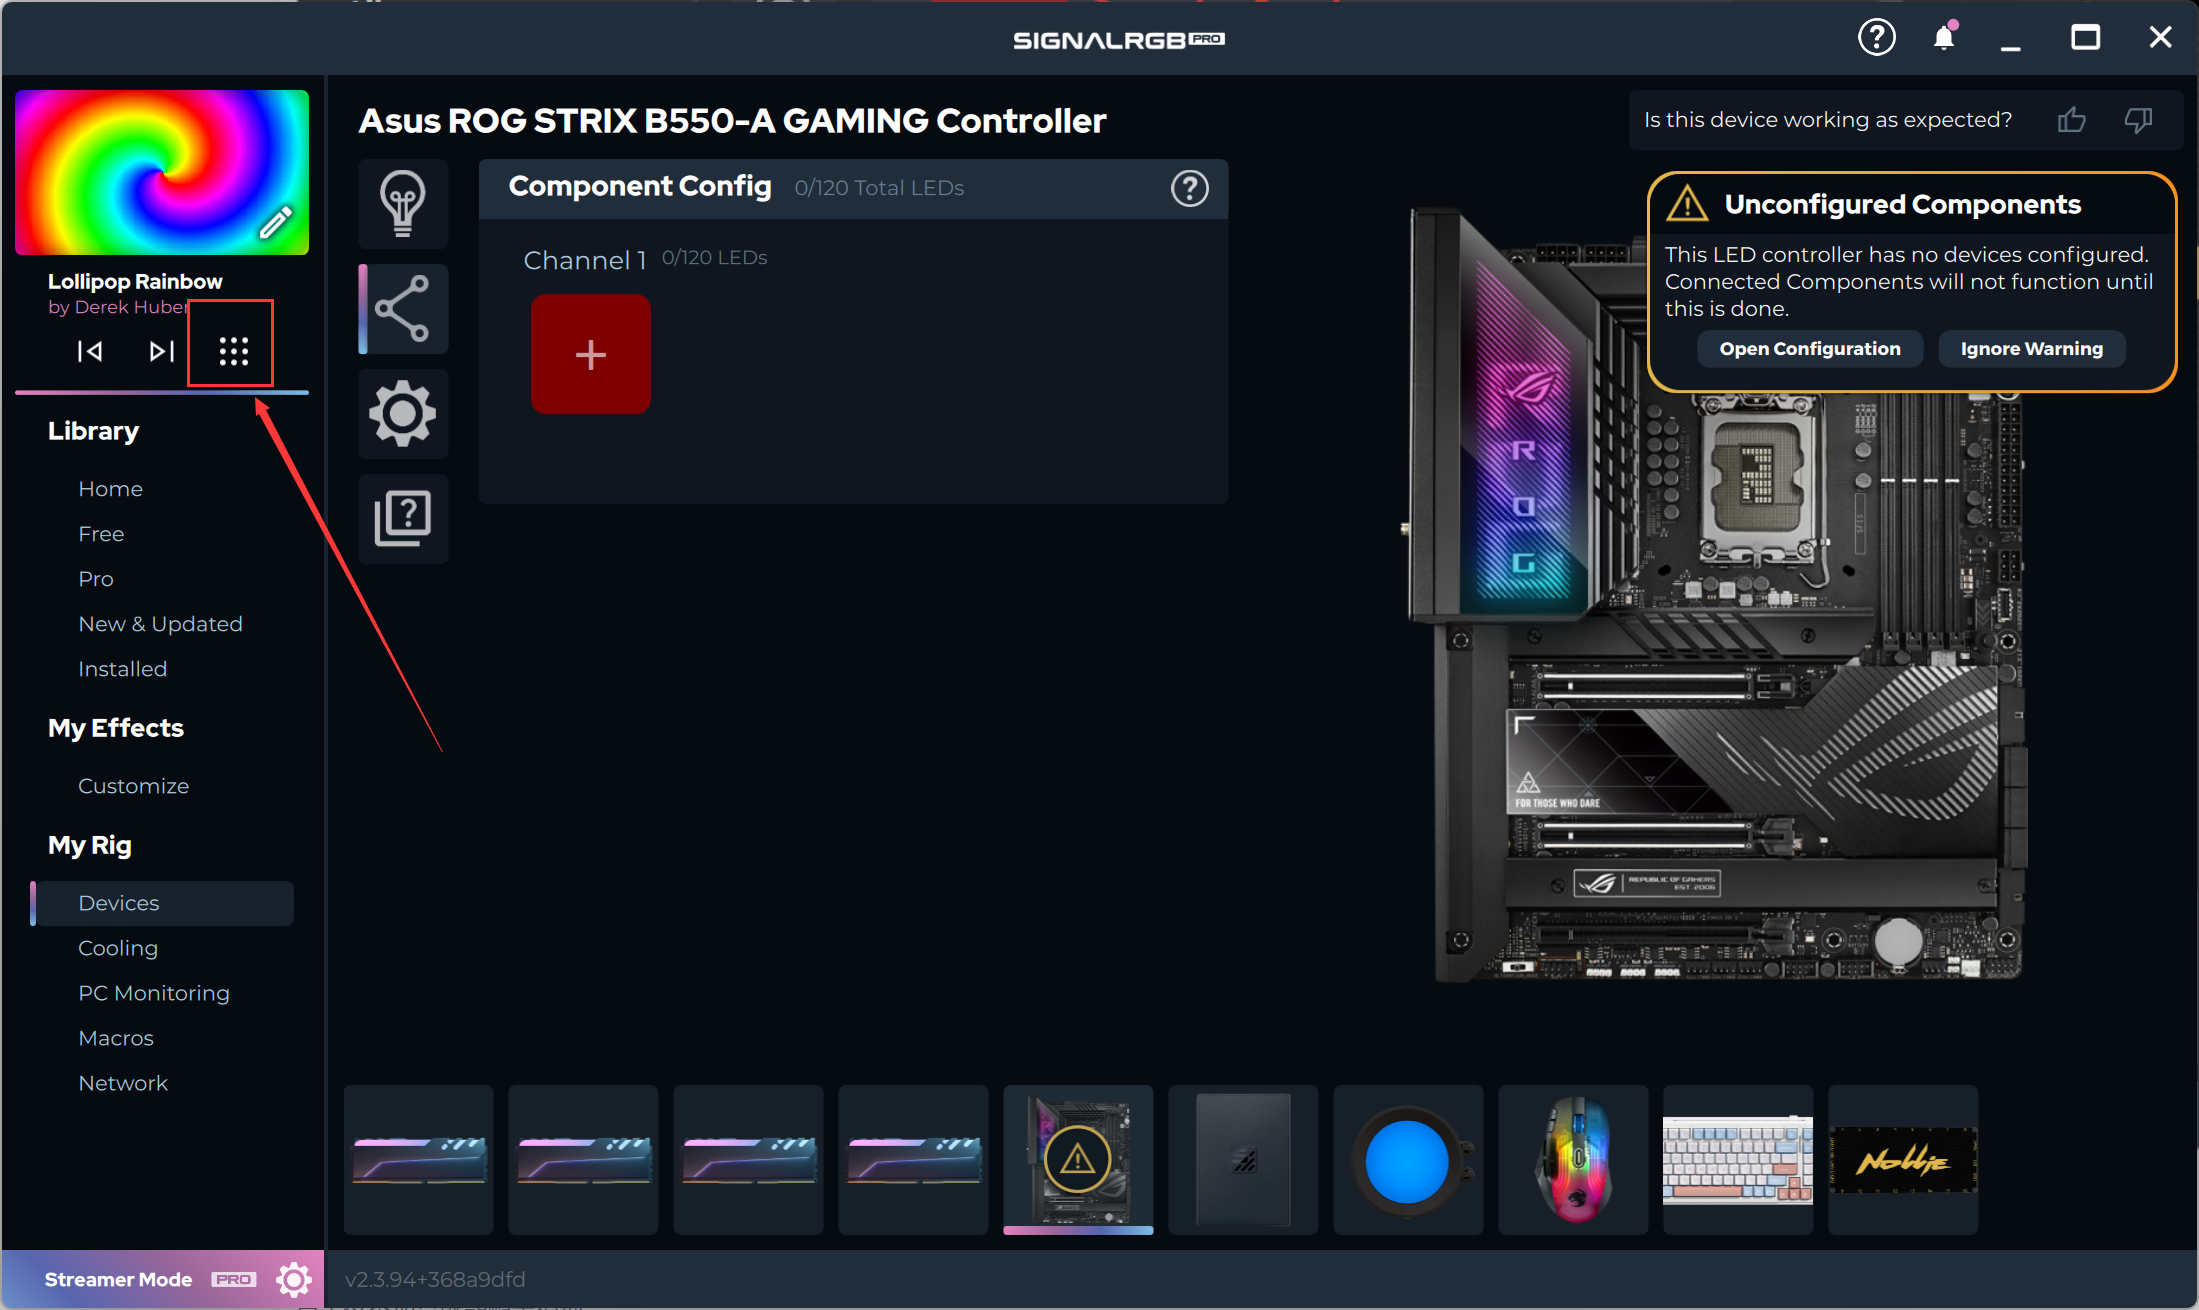Click the My Rig section header
The width and height of the screenshot is (2199, 1310).
[90, 845]
